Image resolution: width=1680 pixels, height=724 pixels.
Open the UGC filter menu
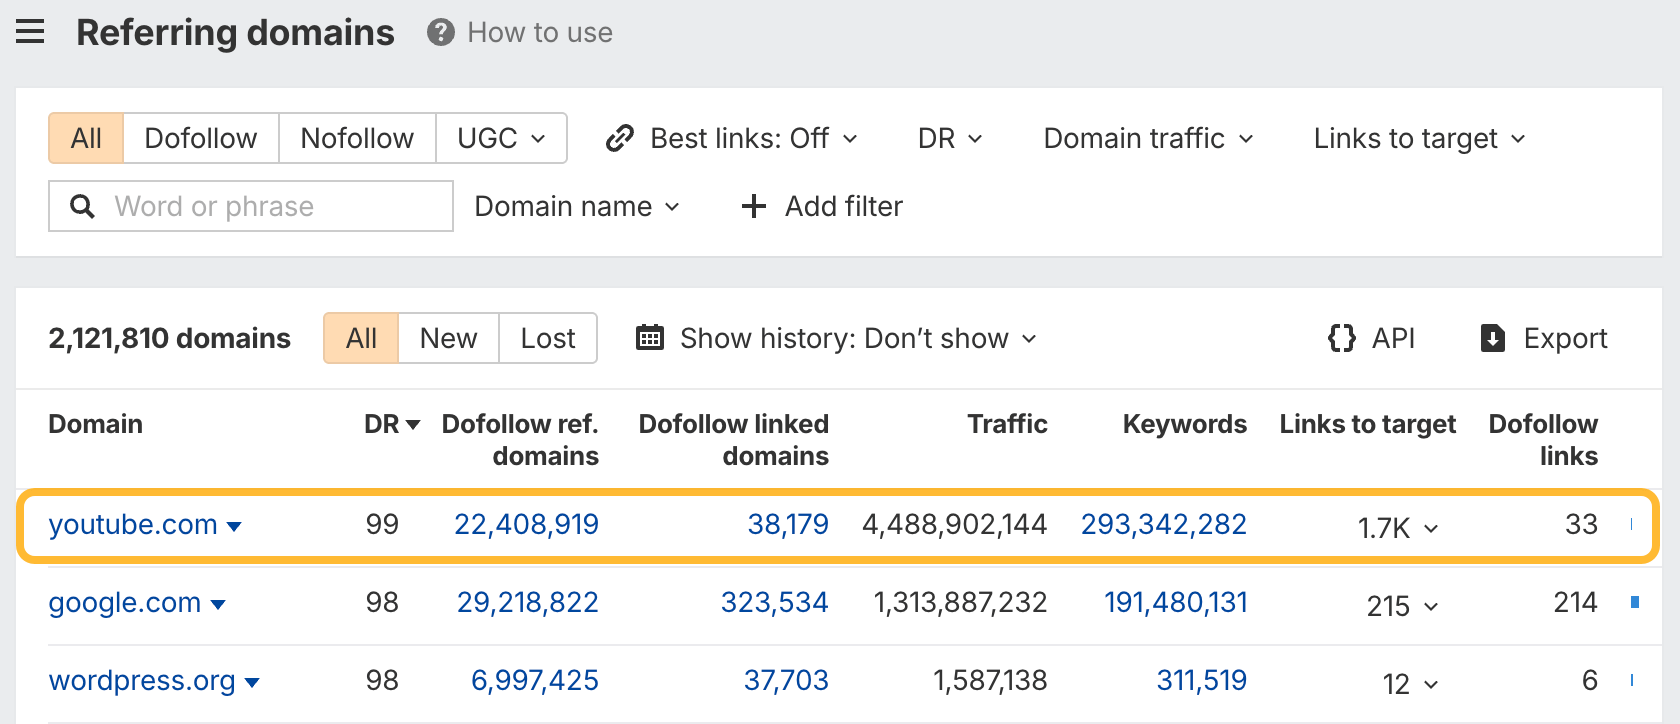coord(501,138)
